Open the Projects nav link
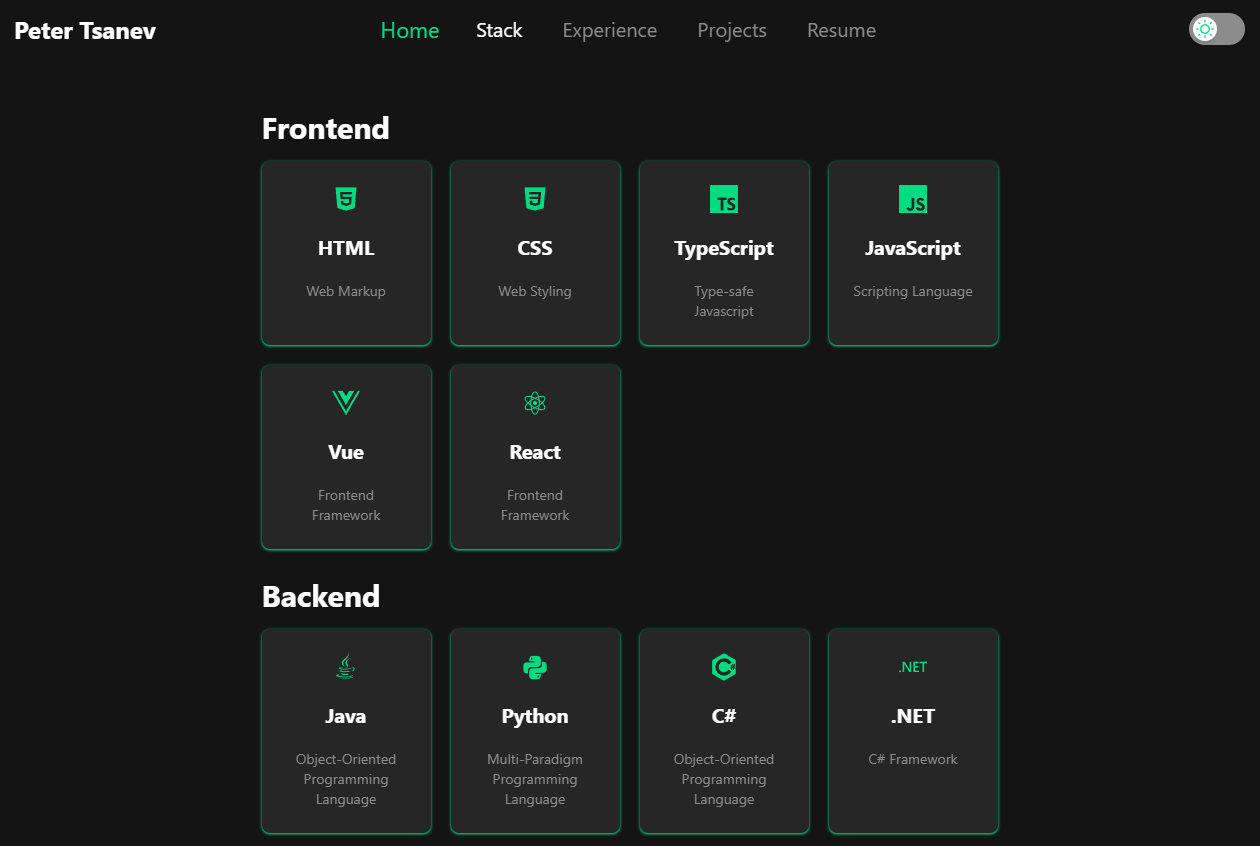The width and height of the screenshot is (1260, 846). pyautogui.click(x=732, y=30)
